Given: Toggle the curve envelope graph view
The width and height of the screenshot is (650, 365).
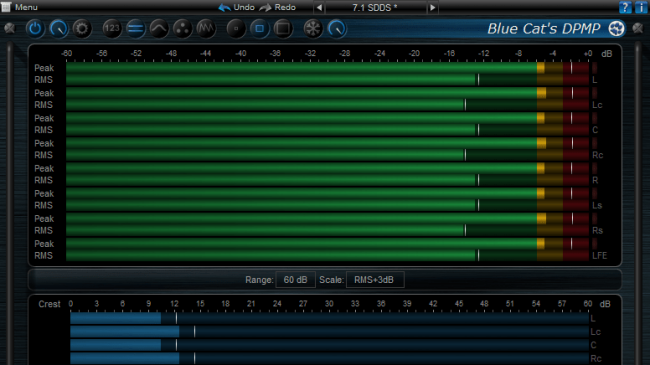Looking at the screenshot, I should pos(159,29).
